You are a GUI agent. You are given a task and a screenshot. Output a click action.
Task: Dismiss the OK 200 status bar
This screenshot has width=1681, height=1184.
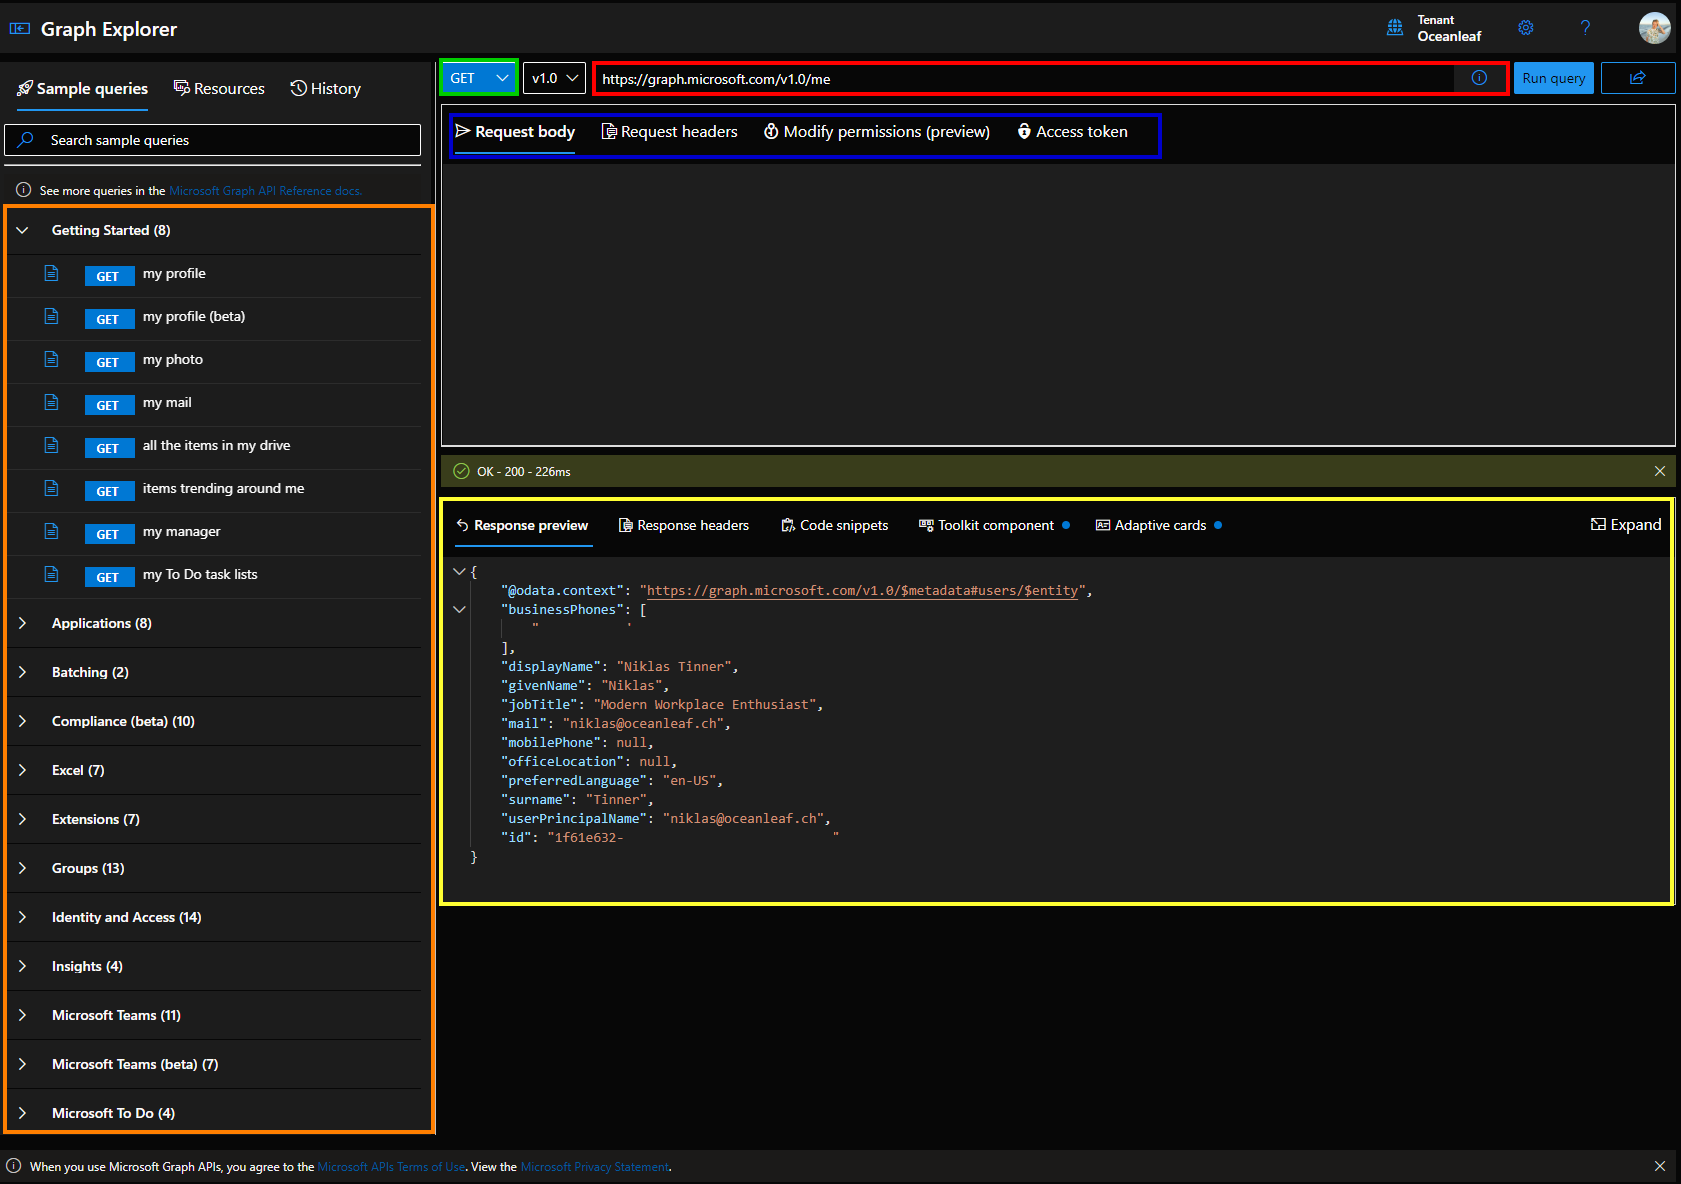1660,471
